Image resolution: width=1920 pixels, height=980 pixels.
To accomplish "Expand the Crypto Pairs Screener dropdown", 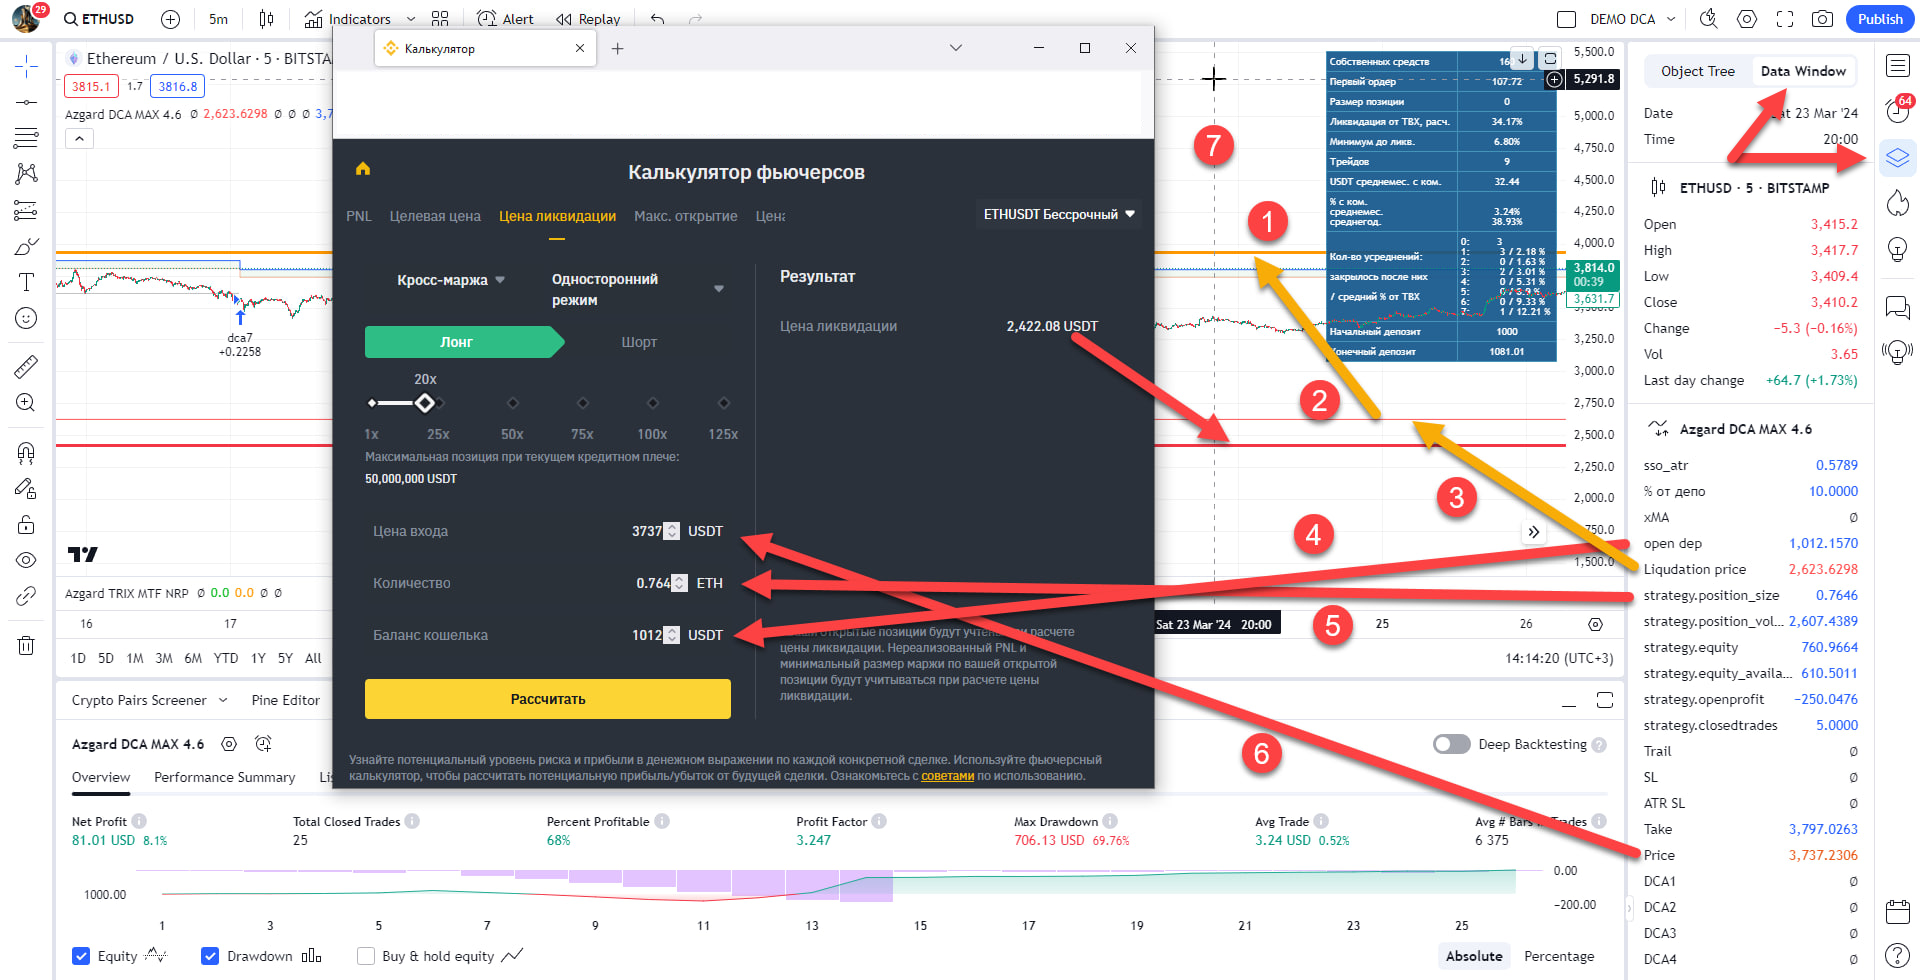I will [223, 700].
